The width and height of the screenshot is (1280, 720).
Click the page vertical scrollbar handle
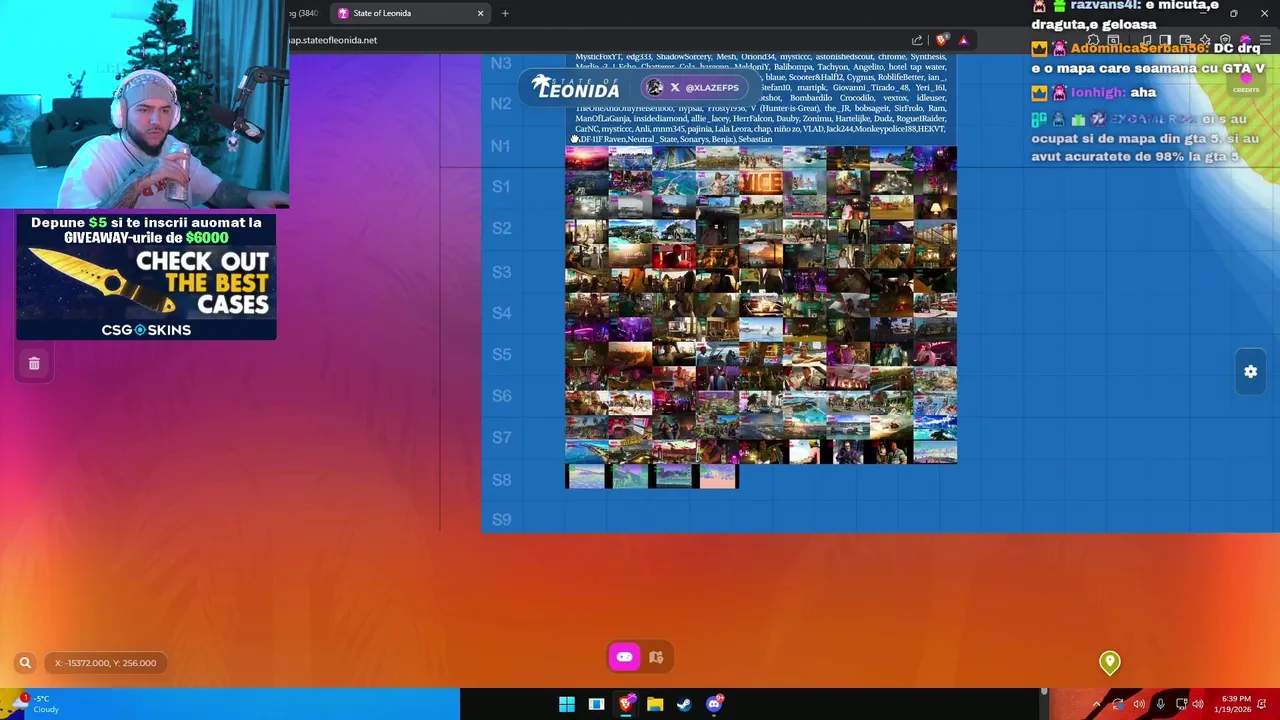[x=1043, y=691]
